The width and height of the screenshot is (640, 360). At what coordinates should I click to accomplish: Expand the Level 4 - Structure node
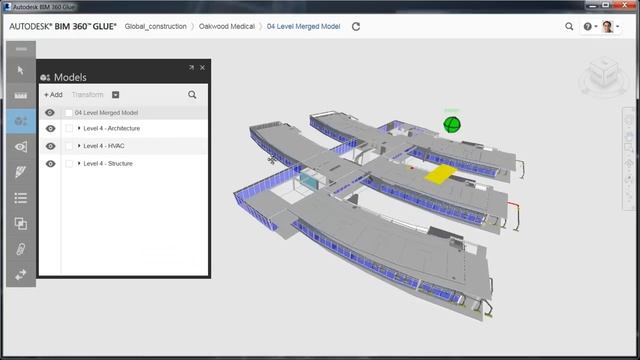click(79, 163)
